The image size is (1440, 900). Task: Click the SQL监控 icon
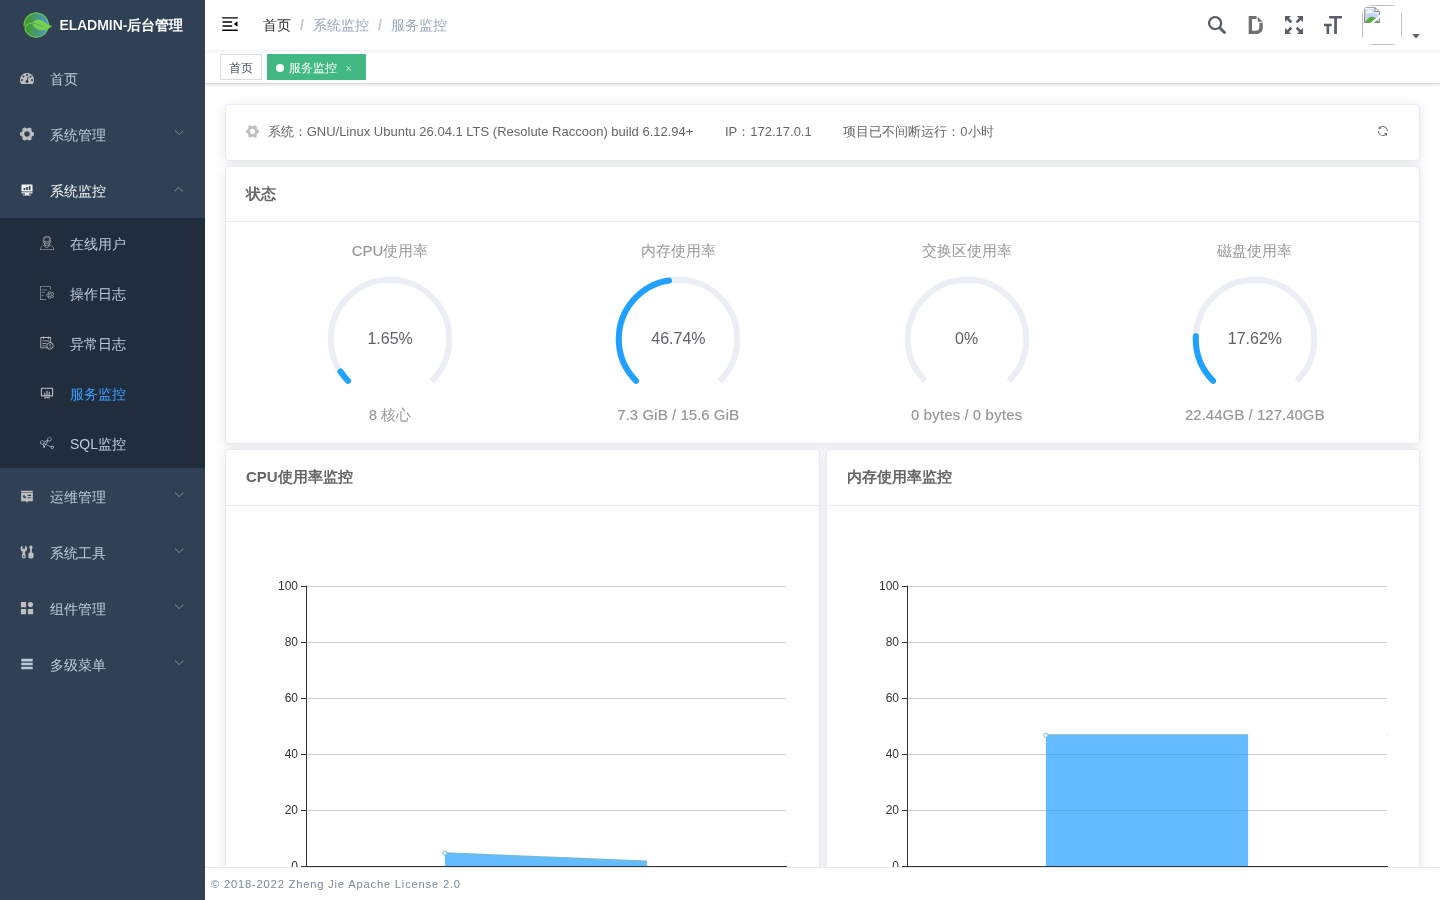(x=47, y=443)
